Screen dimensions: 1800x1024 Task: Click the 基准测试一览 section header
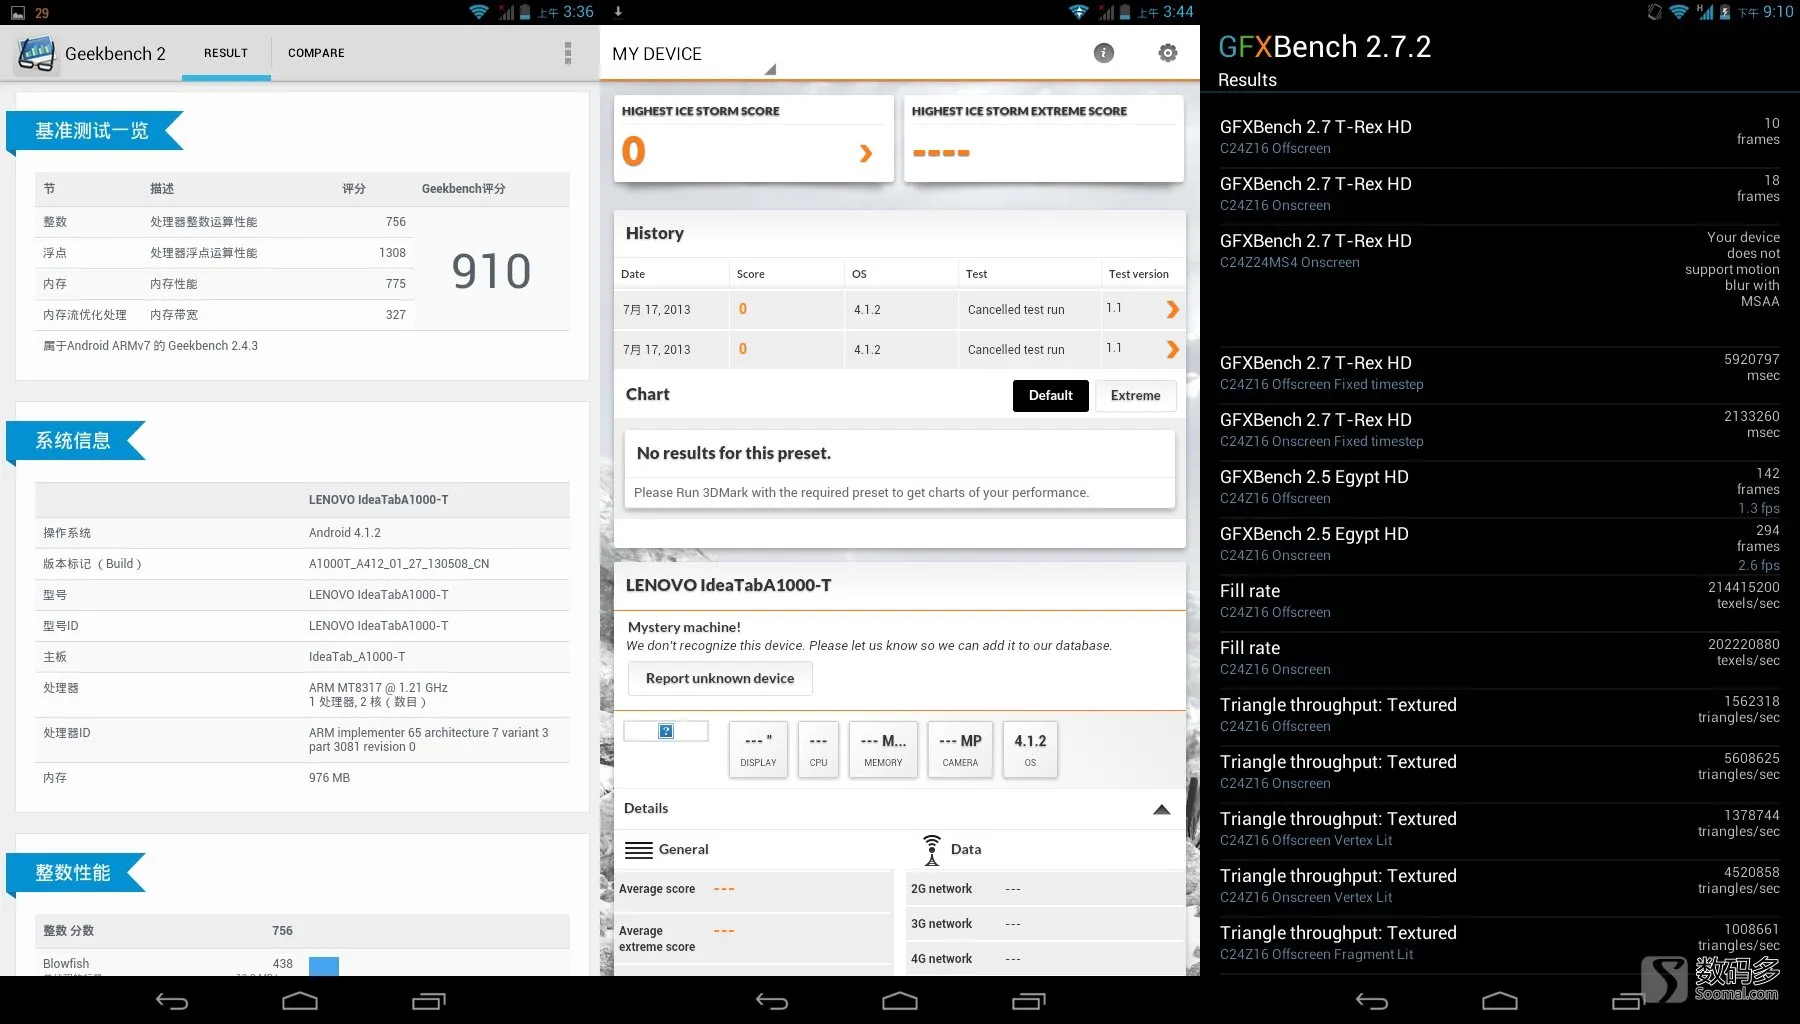pyautogui.click(x=92, y=131)
